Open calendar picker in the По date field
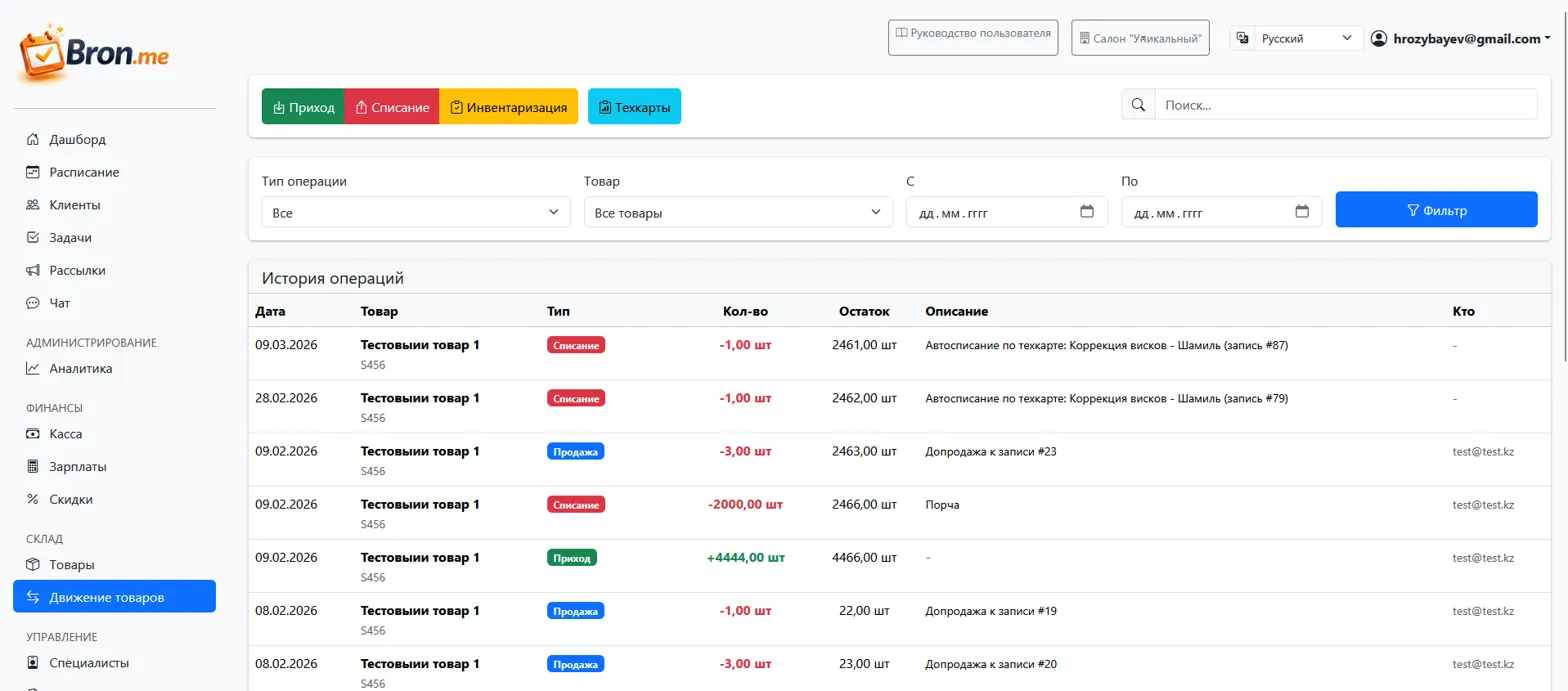 point(1302,212)
